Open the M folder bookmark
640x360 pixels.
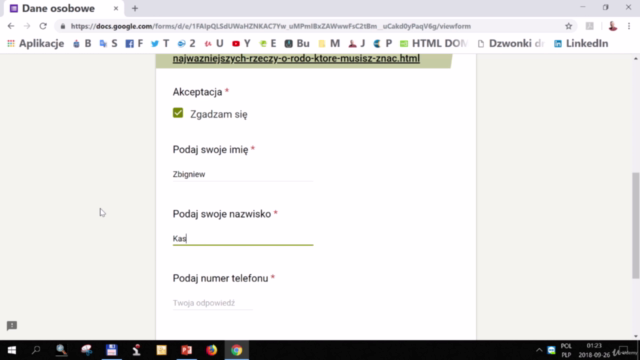click(x=329, y=43)
